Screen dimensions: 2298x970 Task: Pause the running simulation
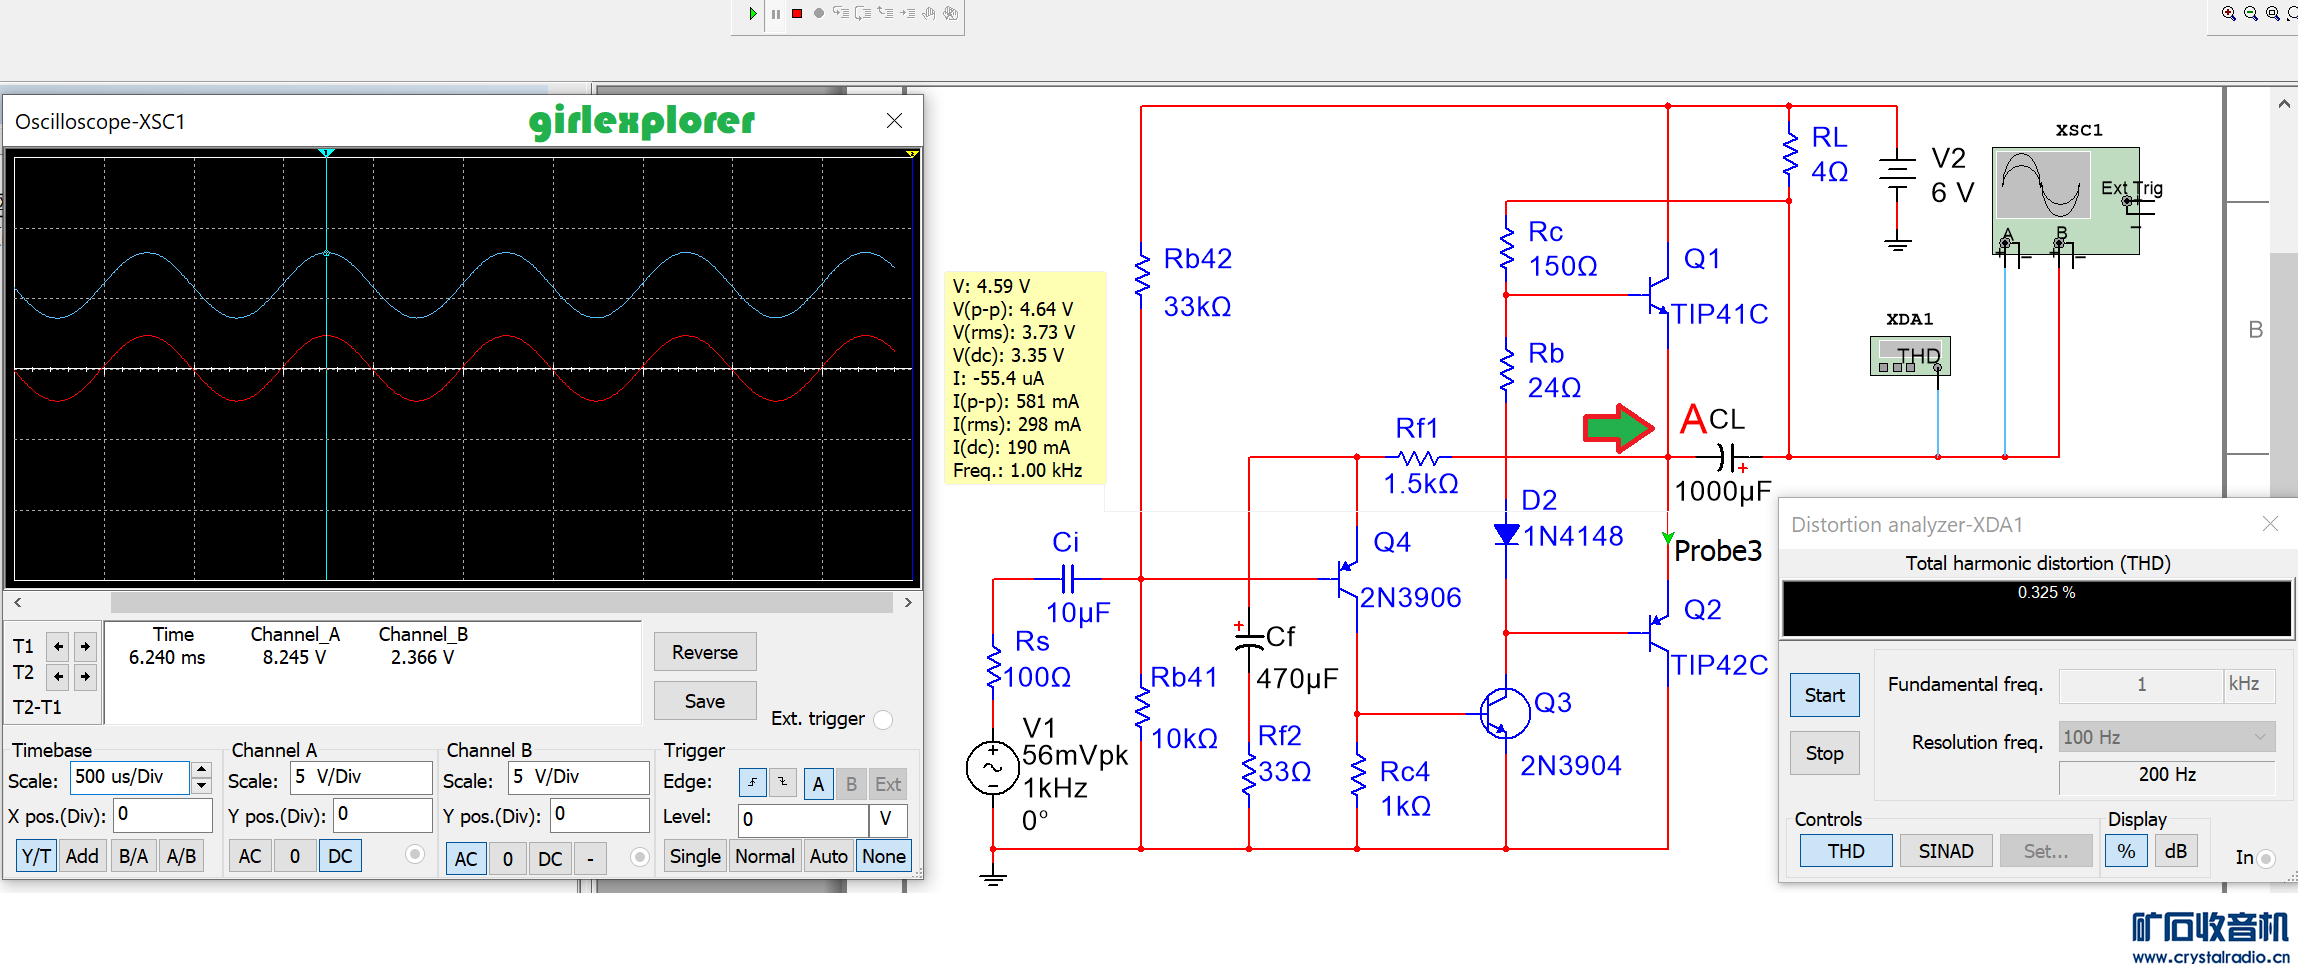[775, 14]
